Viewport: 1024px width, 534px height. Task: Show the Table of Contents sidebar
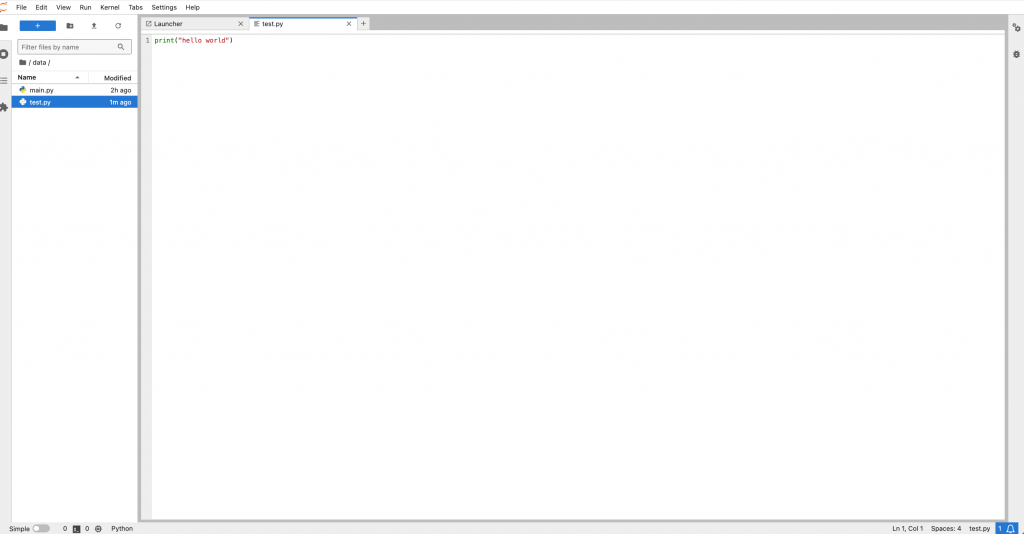point(4,80)
